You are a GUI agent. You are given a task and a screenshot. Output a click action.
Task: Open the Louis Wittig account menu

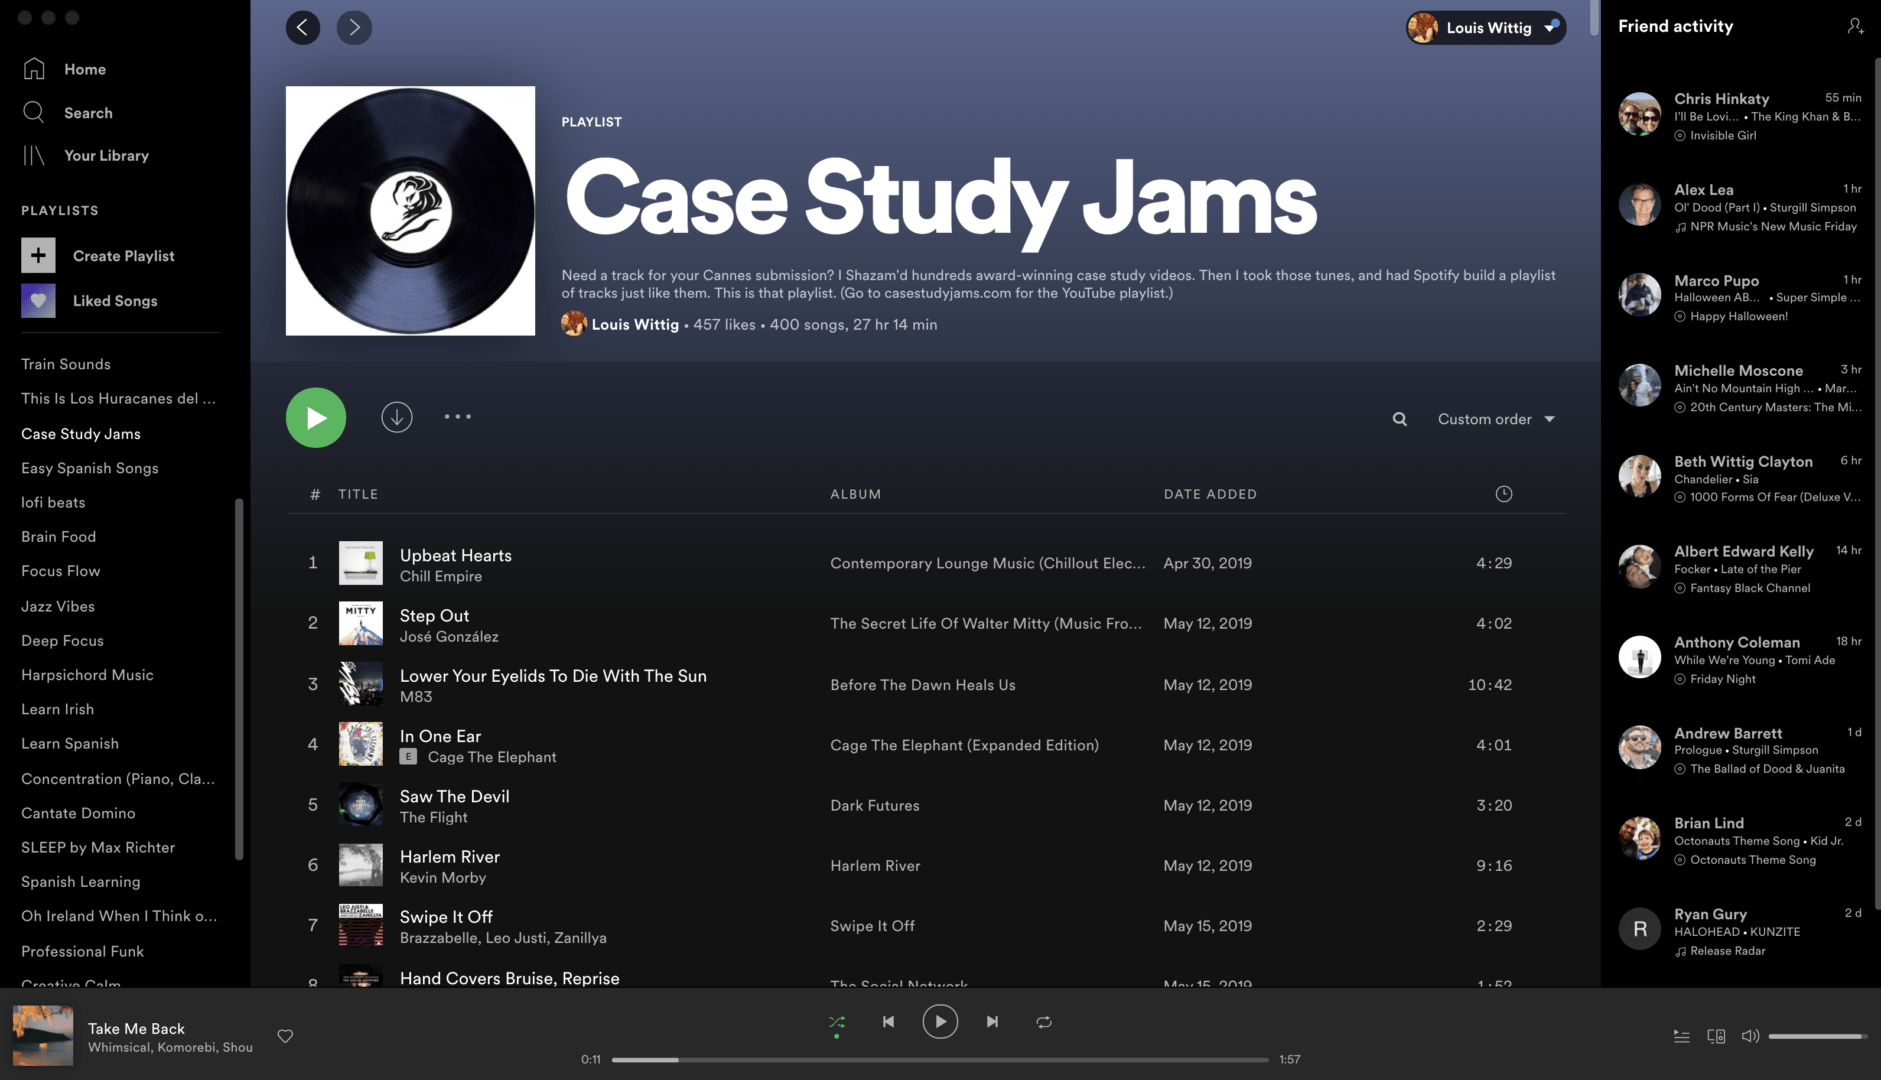pos(1486,28)
